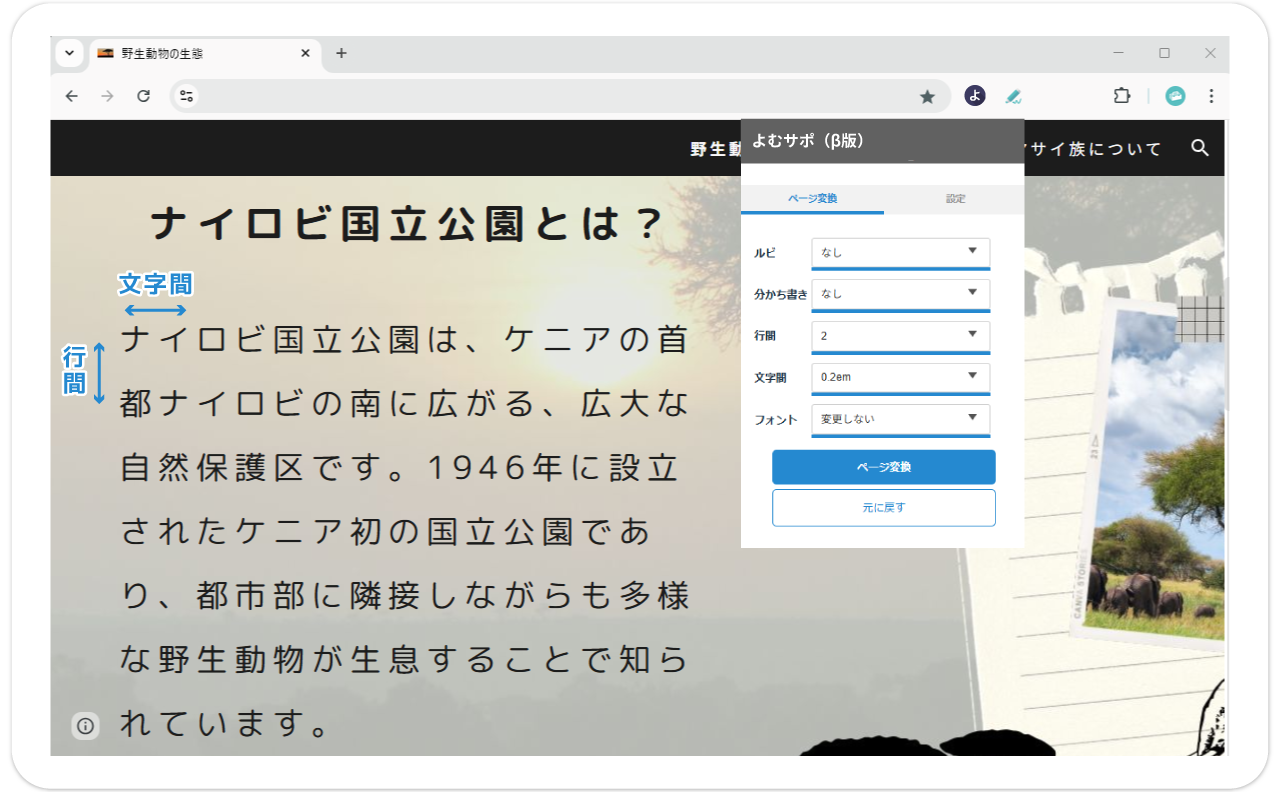1280x792 pixels.
Task: Switch to the 設定 tab
Action: pos(955,199)
